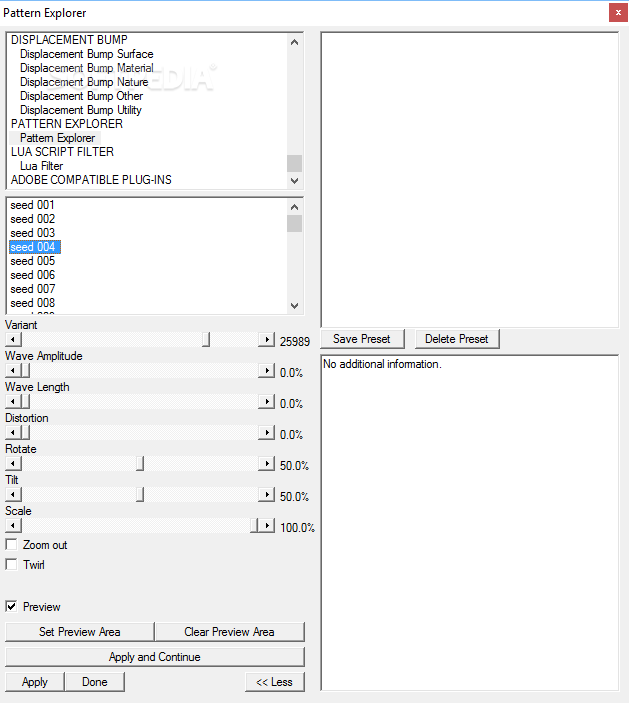Click Set Preview Area button
Image resolution: width=629 pixels, height=703 pixels.
pos(79,632)
